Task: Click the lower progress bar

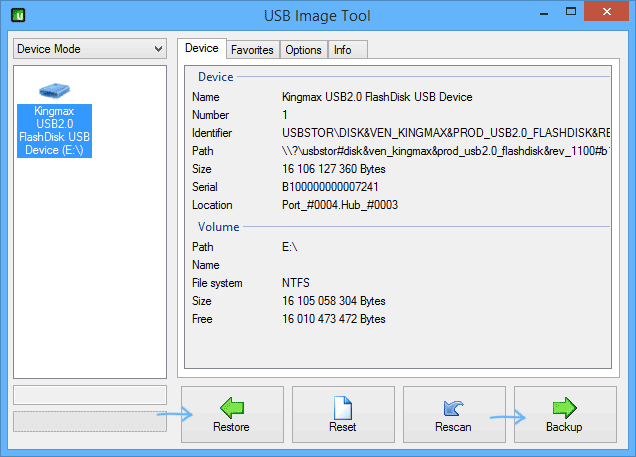Action: 90,421
